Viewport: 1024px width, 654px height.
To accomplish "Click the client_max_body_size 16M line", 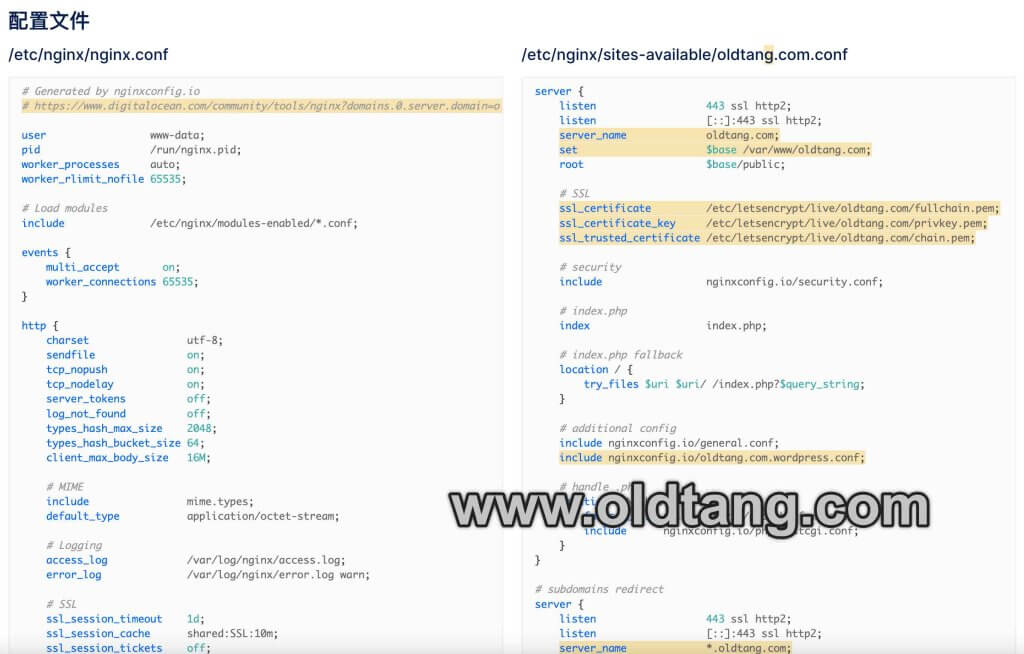I will tap(128, 458).
